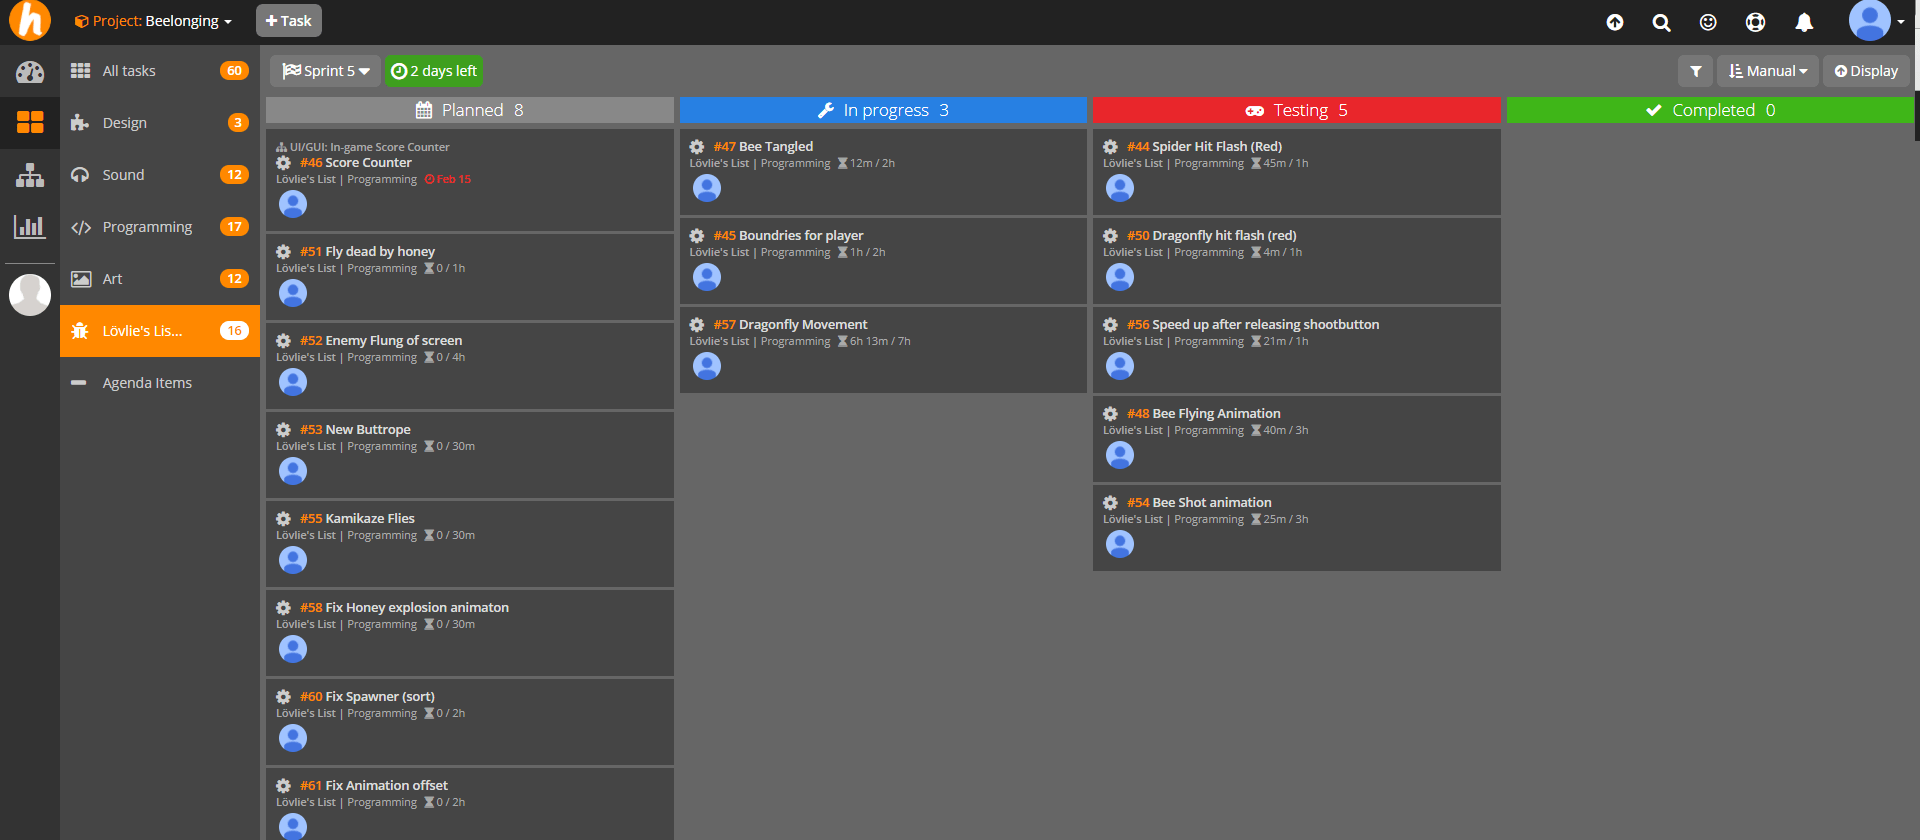Open task #58 Fix Honey explosion animaton
The width and height of the screenshot is (1920, 840).
(x=404, y=608)
